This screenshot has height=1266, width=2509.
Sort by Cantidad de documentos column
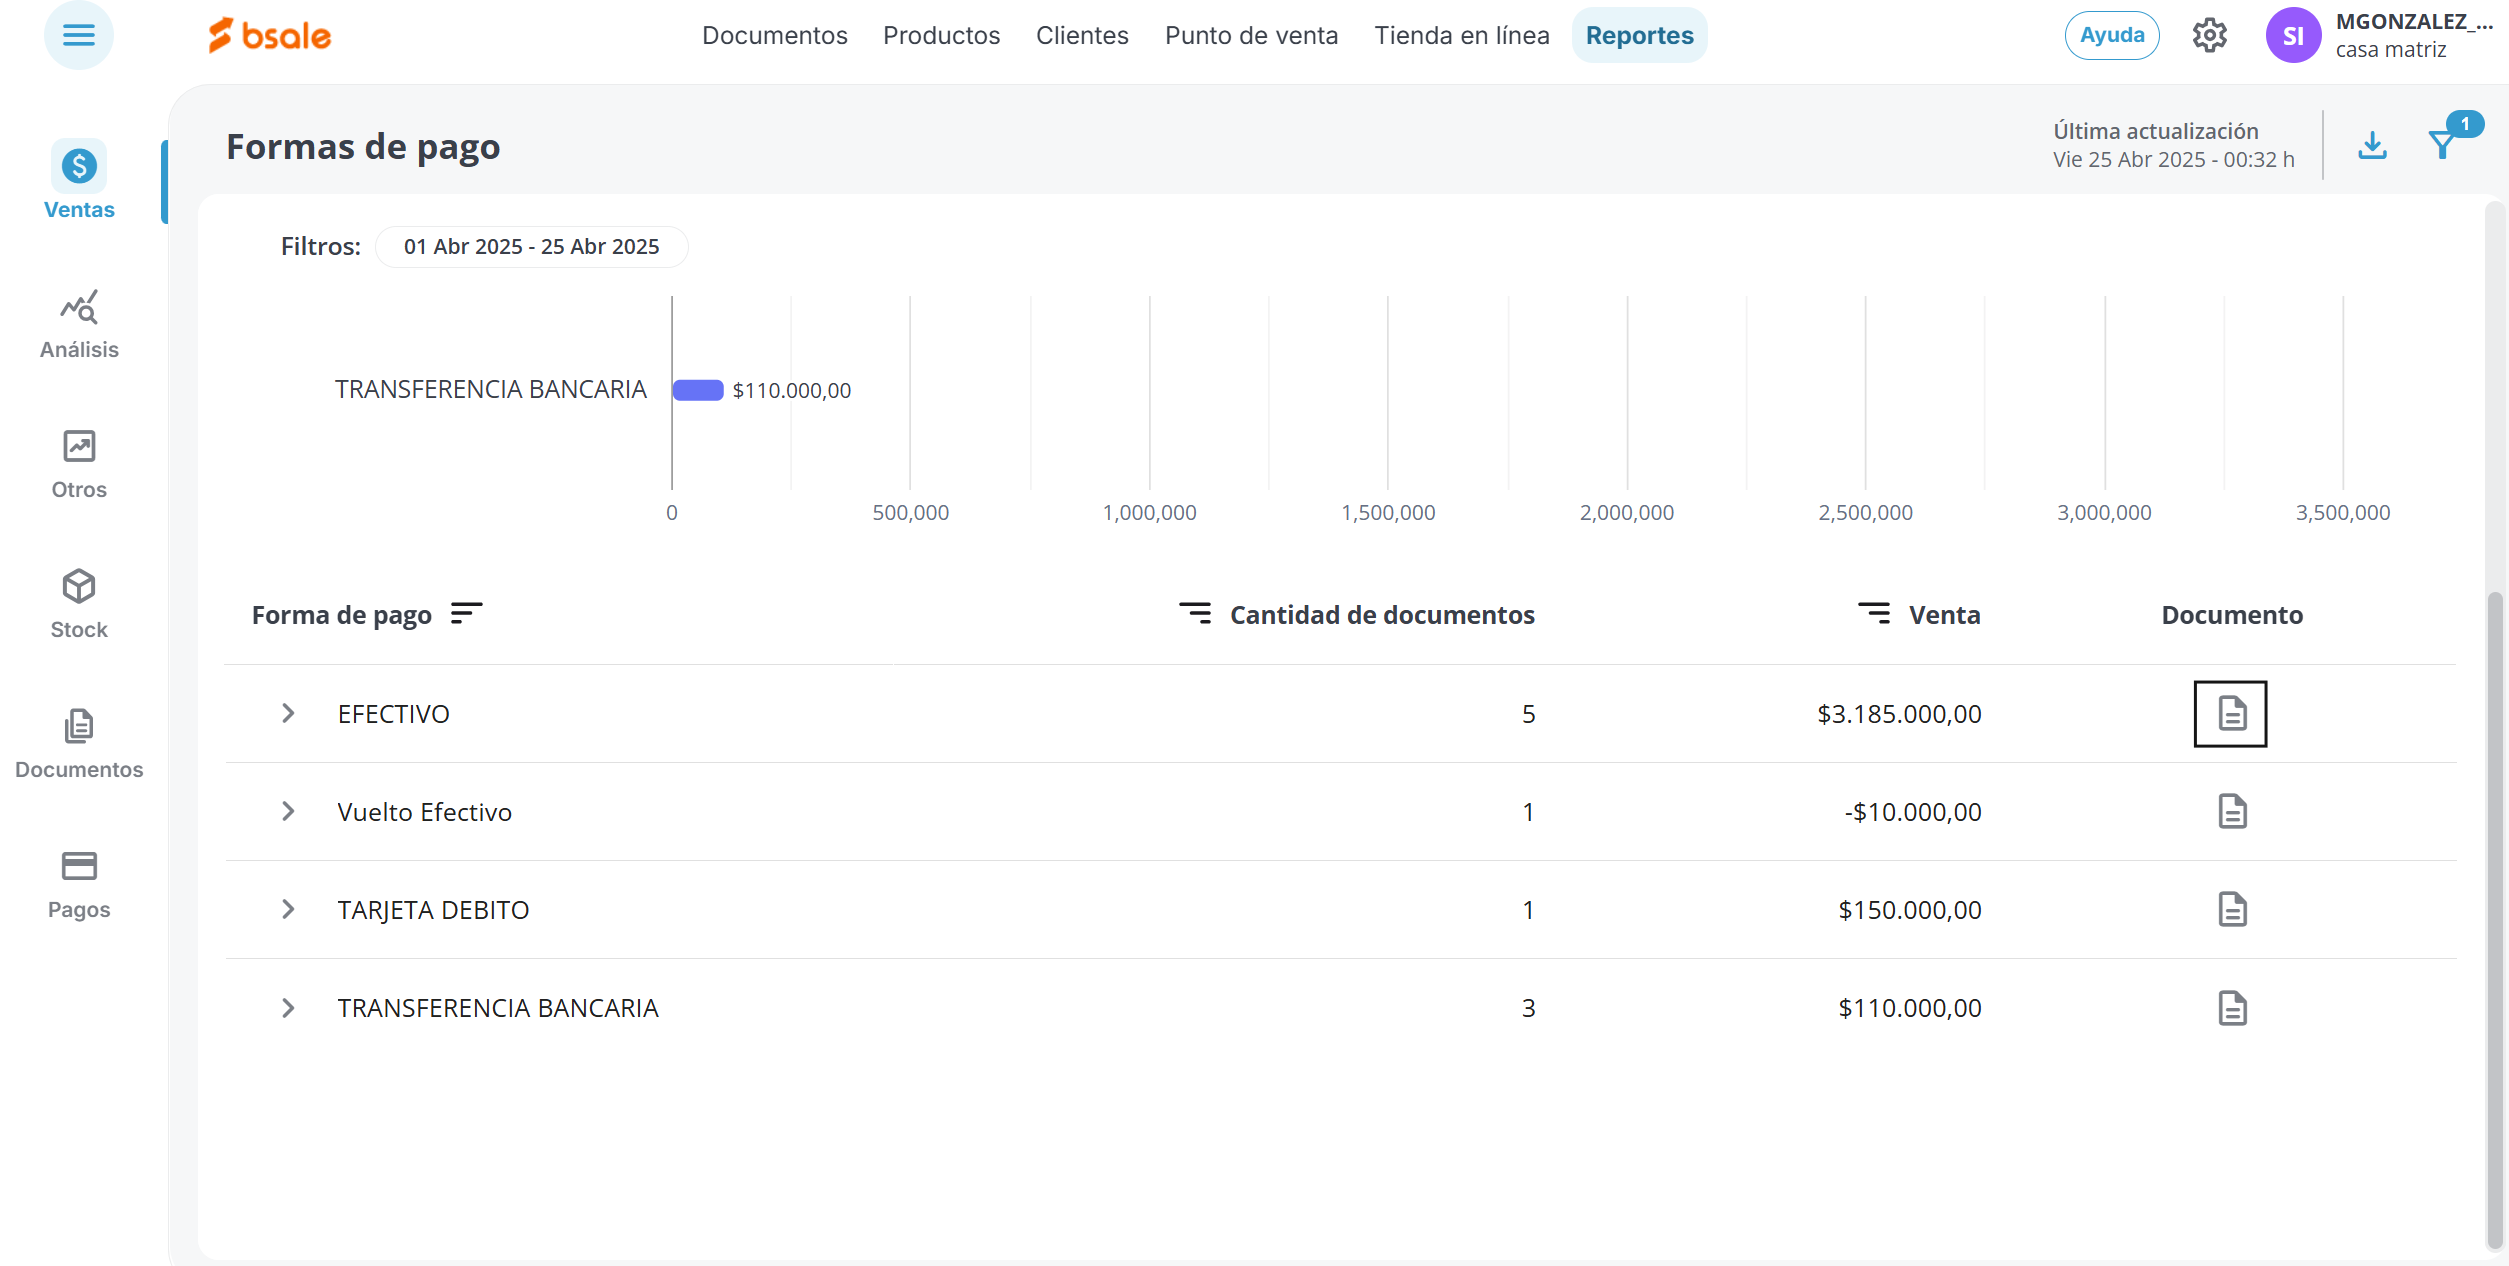tap(1195, 613)
